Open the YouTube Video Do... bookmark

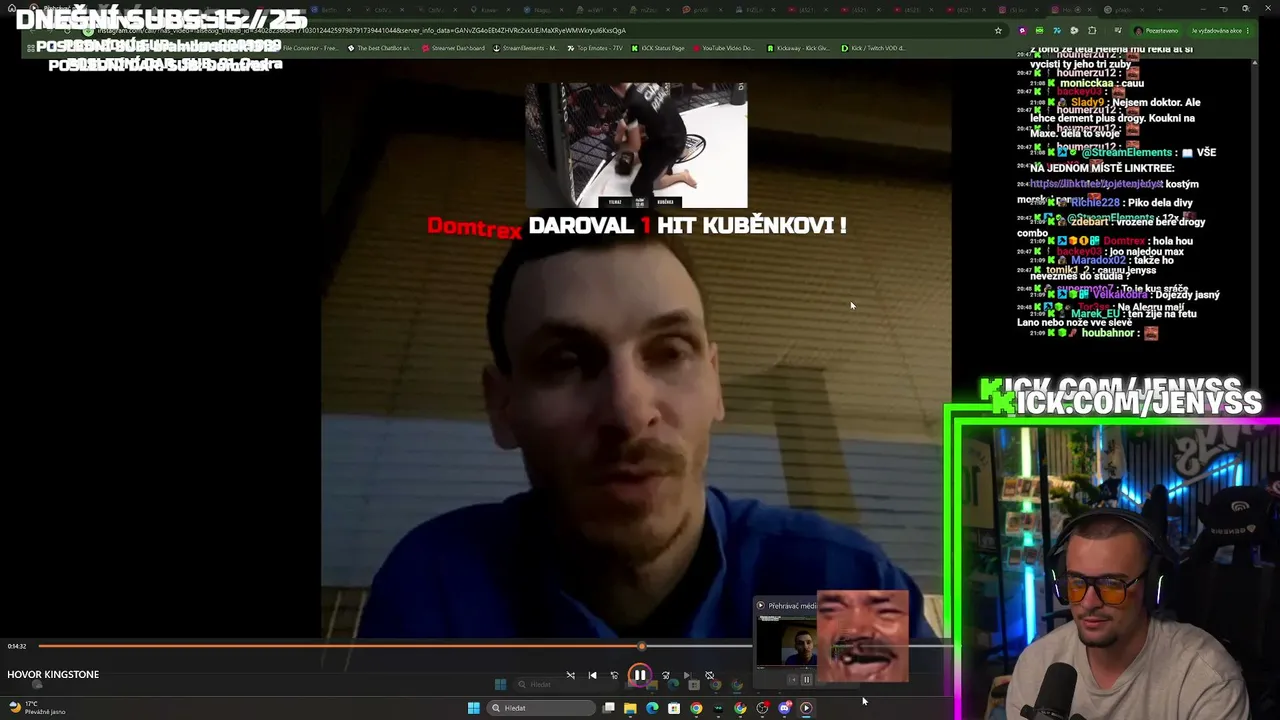click(723, 48)
